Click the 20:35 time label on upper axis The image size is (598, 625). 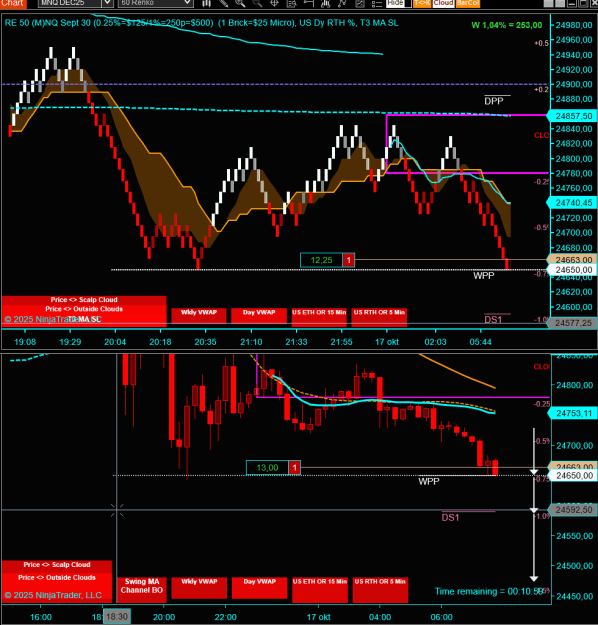(205, 342)
